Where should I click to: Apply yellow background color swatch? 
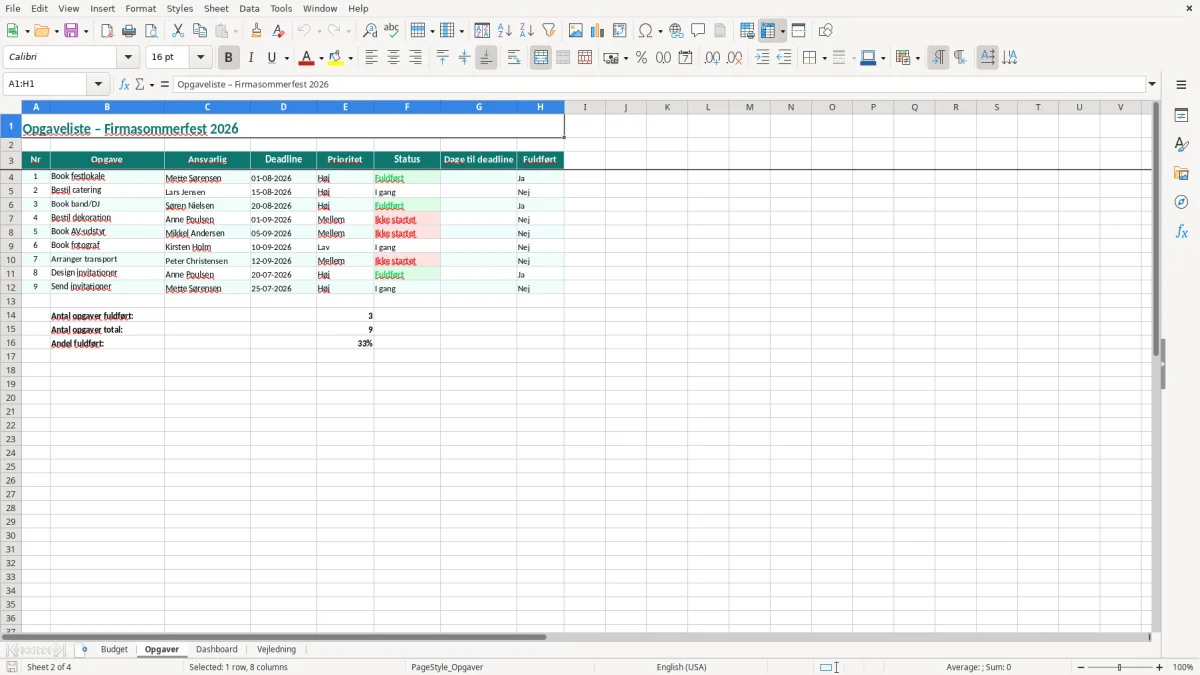(x=336, y=58)
